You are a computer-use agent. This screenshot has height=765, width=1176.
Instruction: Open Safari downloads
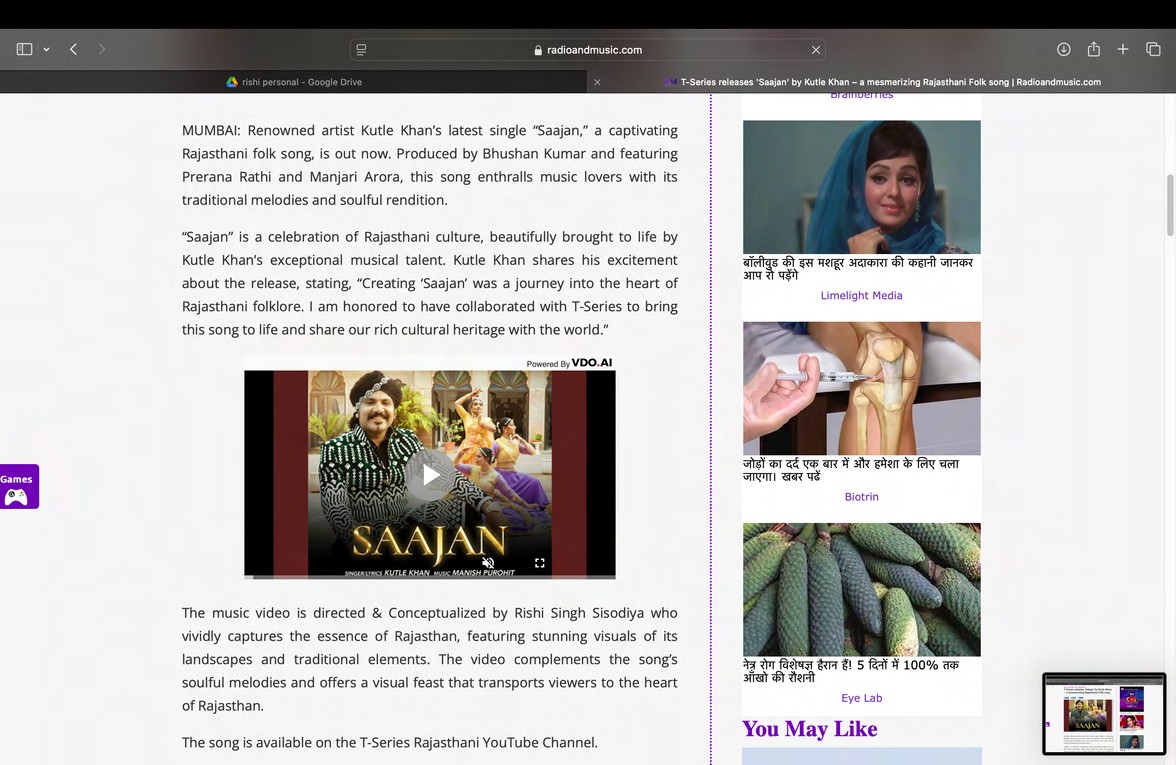pyautogui.click(x=1064, y=50)
